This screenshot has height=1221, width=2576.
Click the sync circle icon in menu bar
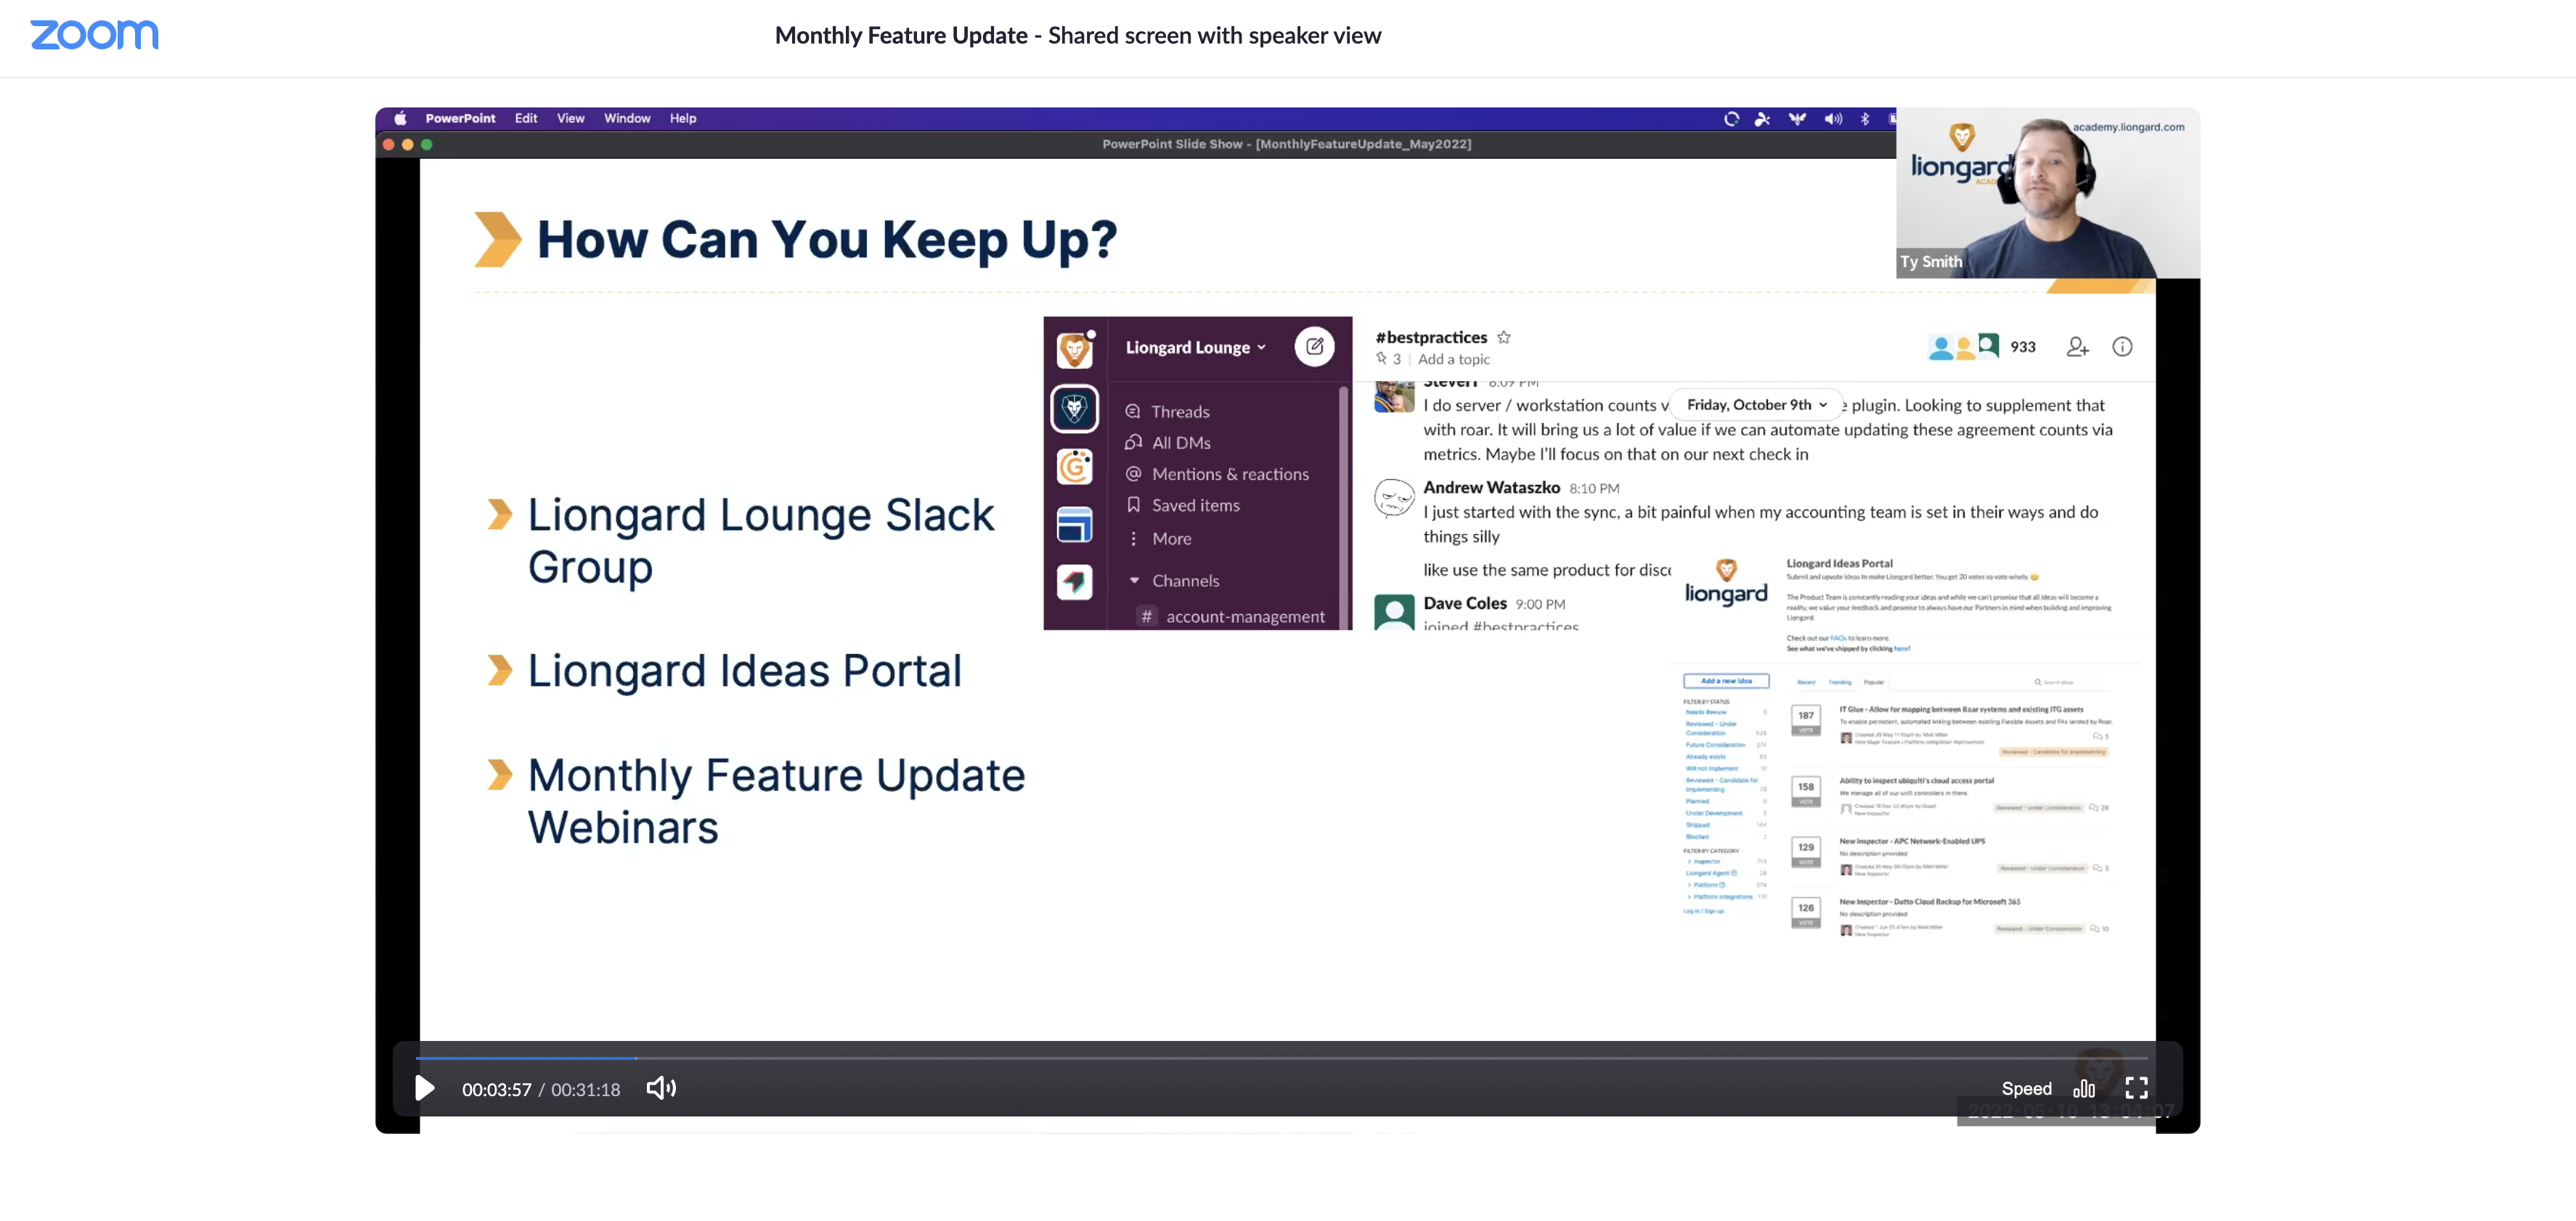coord(1731,118)
